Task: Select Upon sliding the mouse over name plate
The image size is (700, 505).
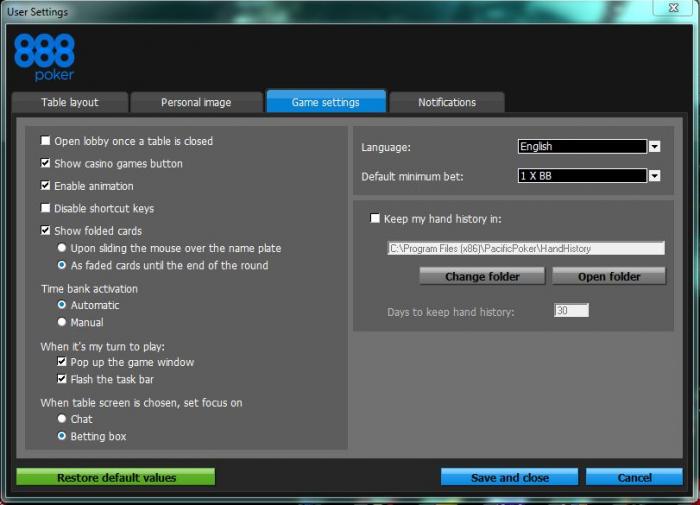Action: tap(62, 248)
